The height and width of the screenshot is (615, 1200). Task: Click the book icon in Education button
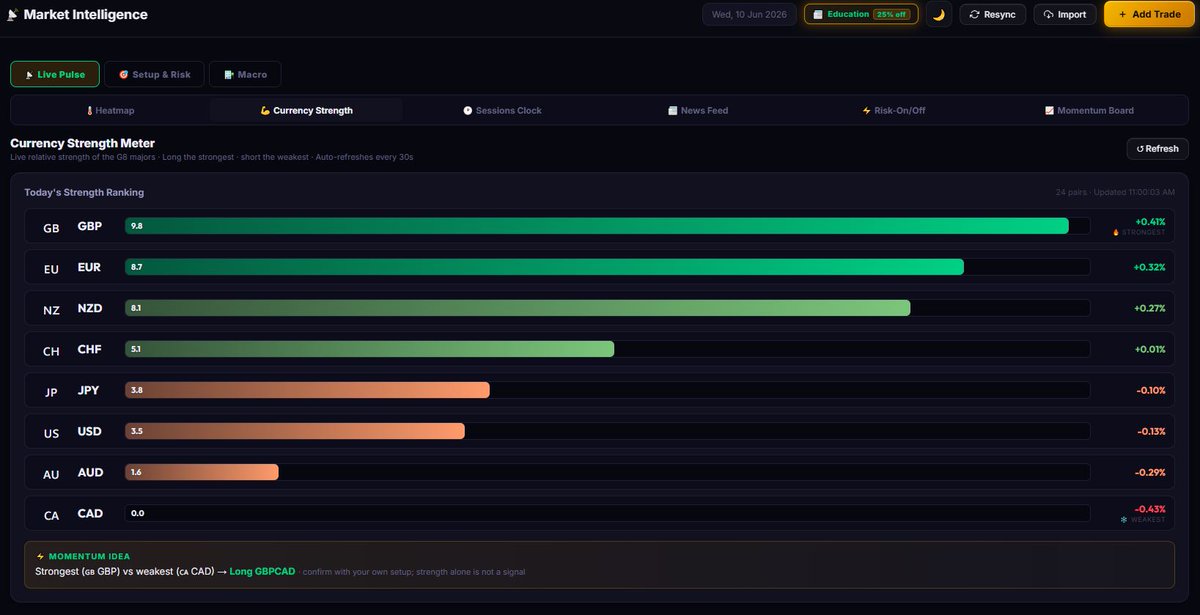pyautogui.click(x=818, y=14)
